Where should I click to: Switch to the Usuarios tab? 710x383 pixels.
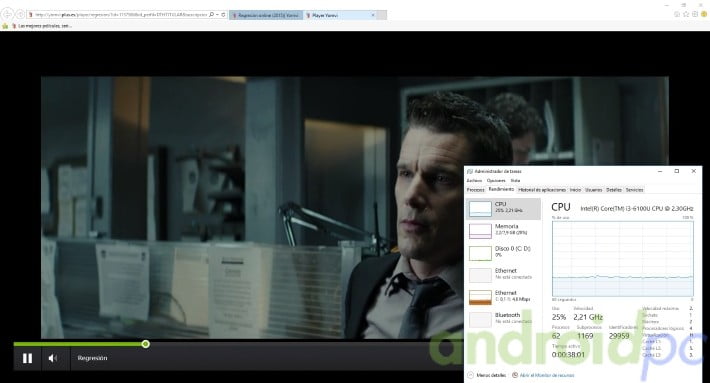coord(594,190)
